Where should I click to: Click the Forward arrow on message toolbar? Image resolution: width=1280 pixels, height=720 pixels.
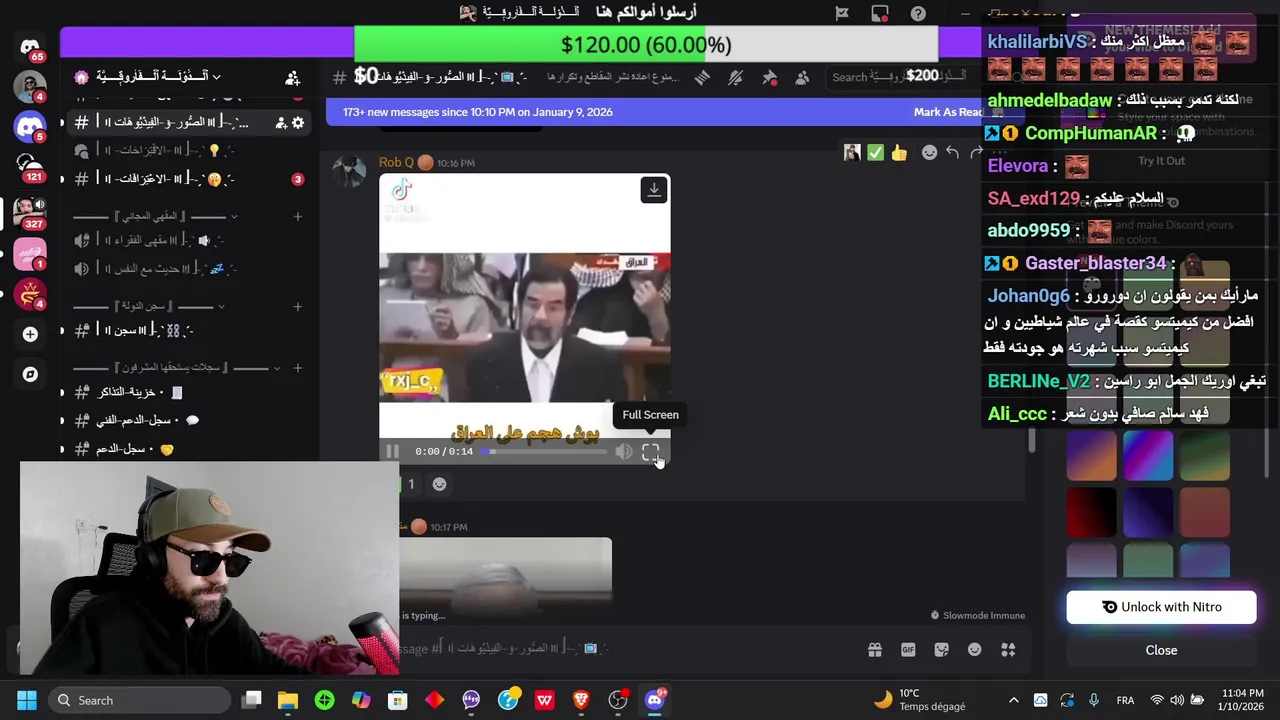[x=976, y=152]
